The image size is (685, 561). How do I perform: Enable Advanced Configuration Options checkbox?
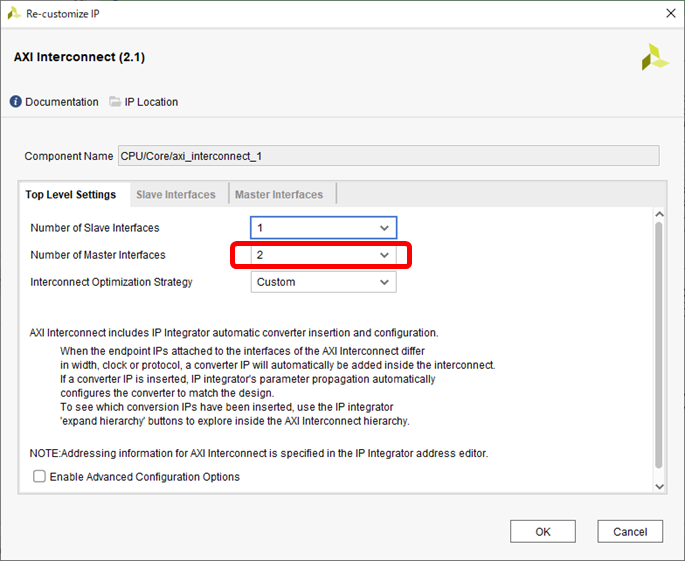(x=40, y=477)
